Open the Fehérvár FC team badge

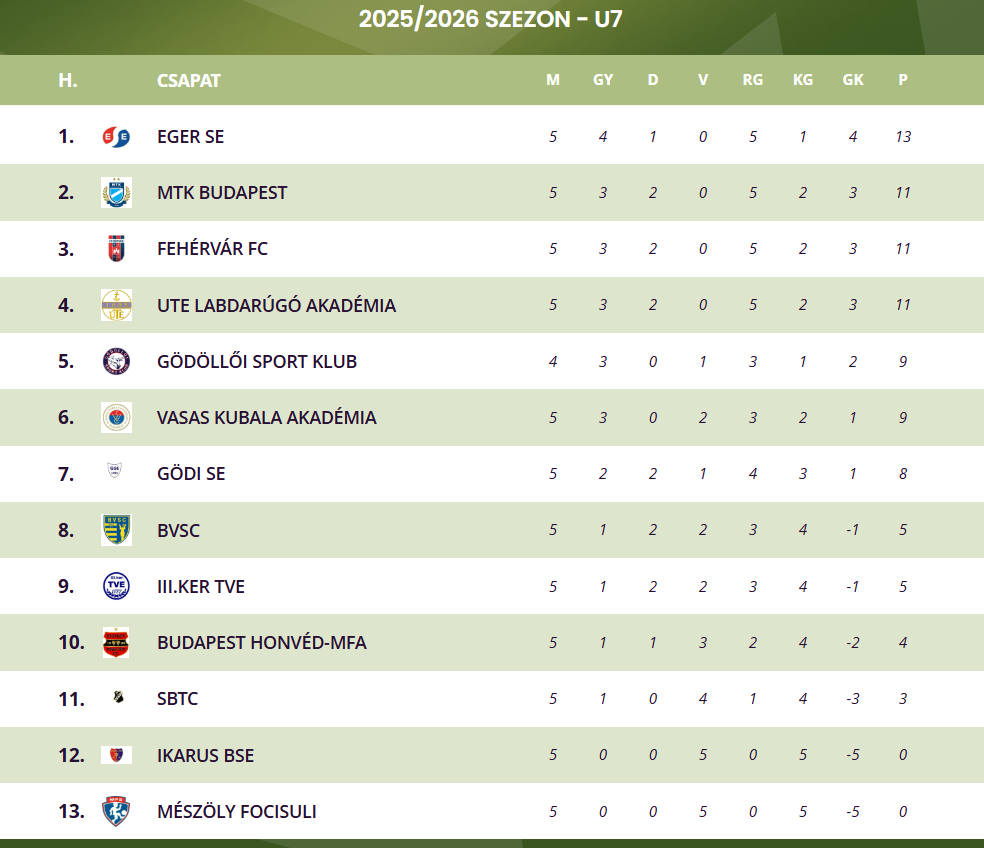click(x=116, y=249)
